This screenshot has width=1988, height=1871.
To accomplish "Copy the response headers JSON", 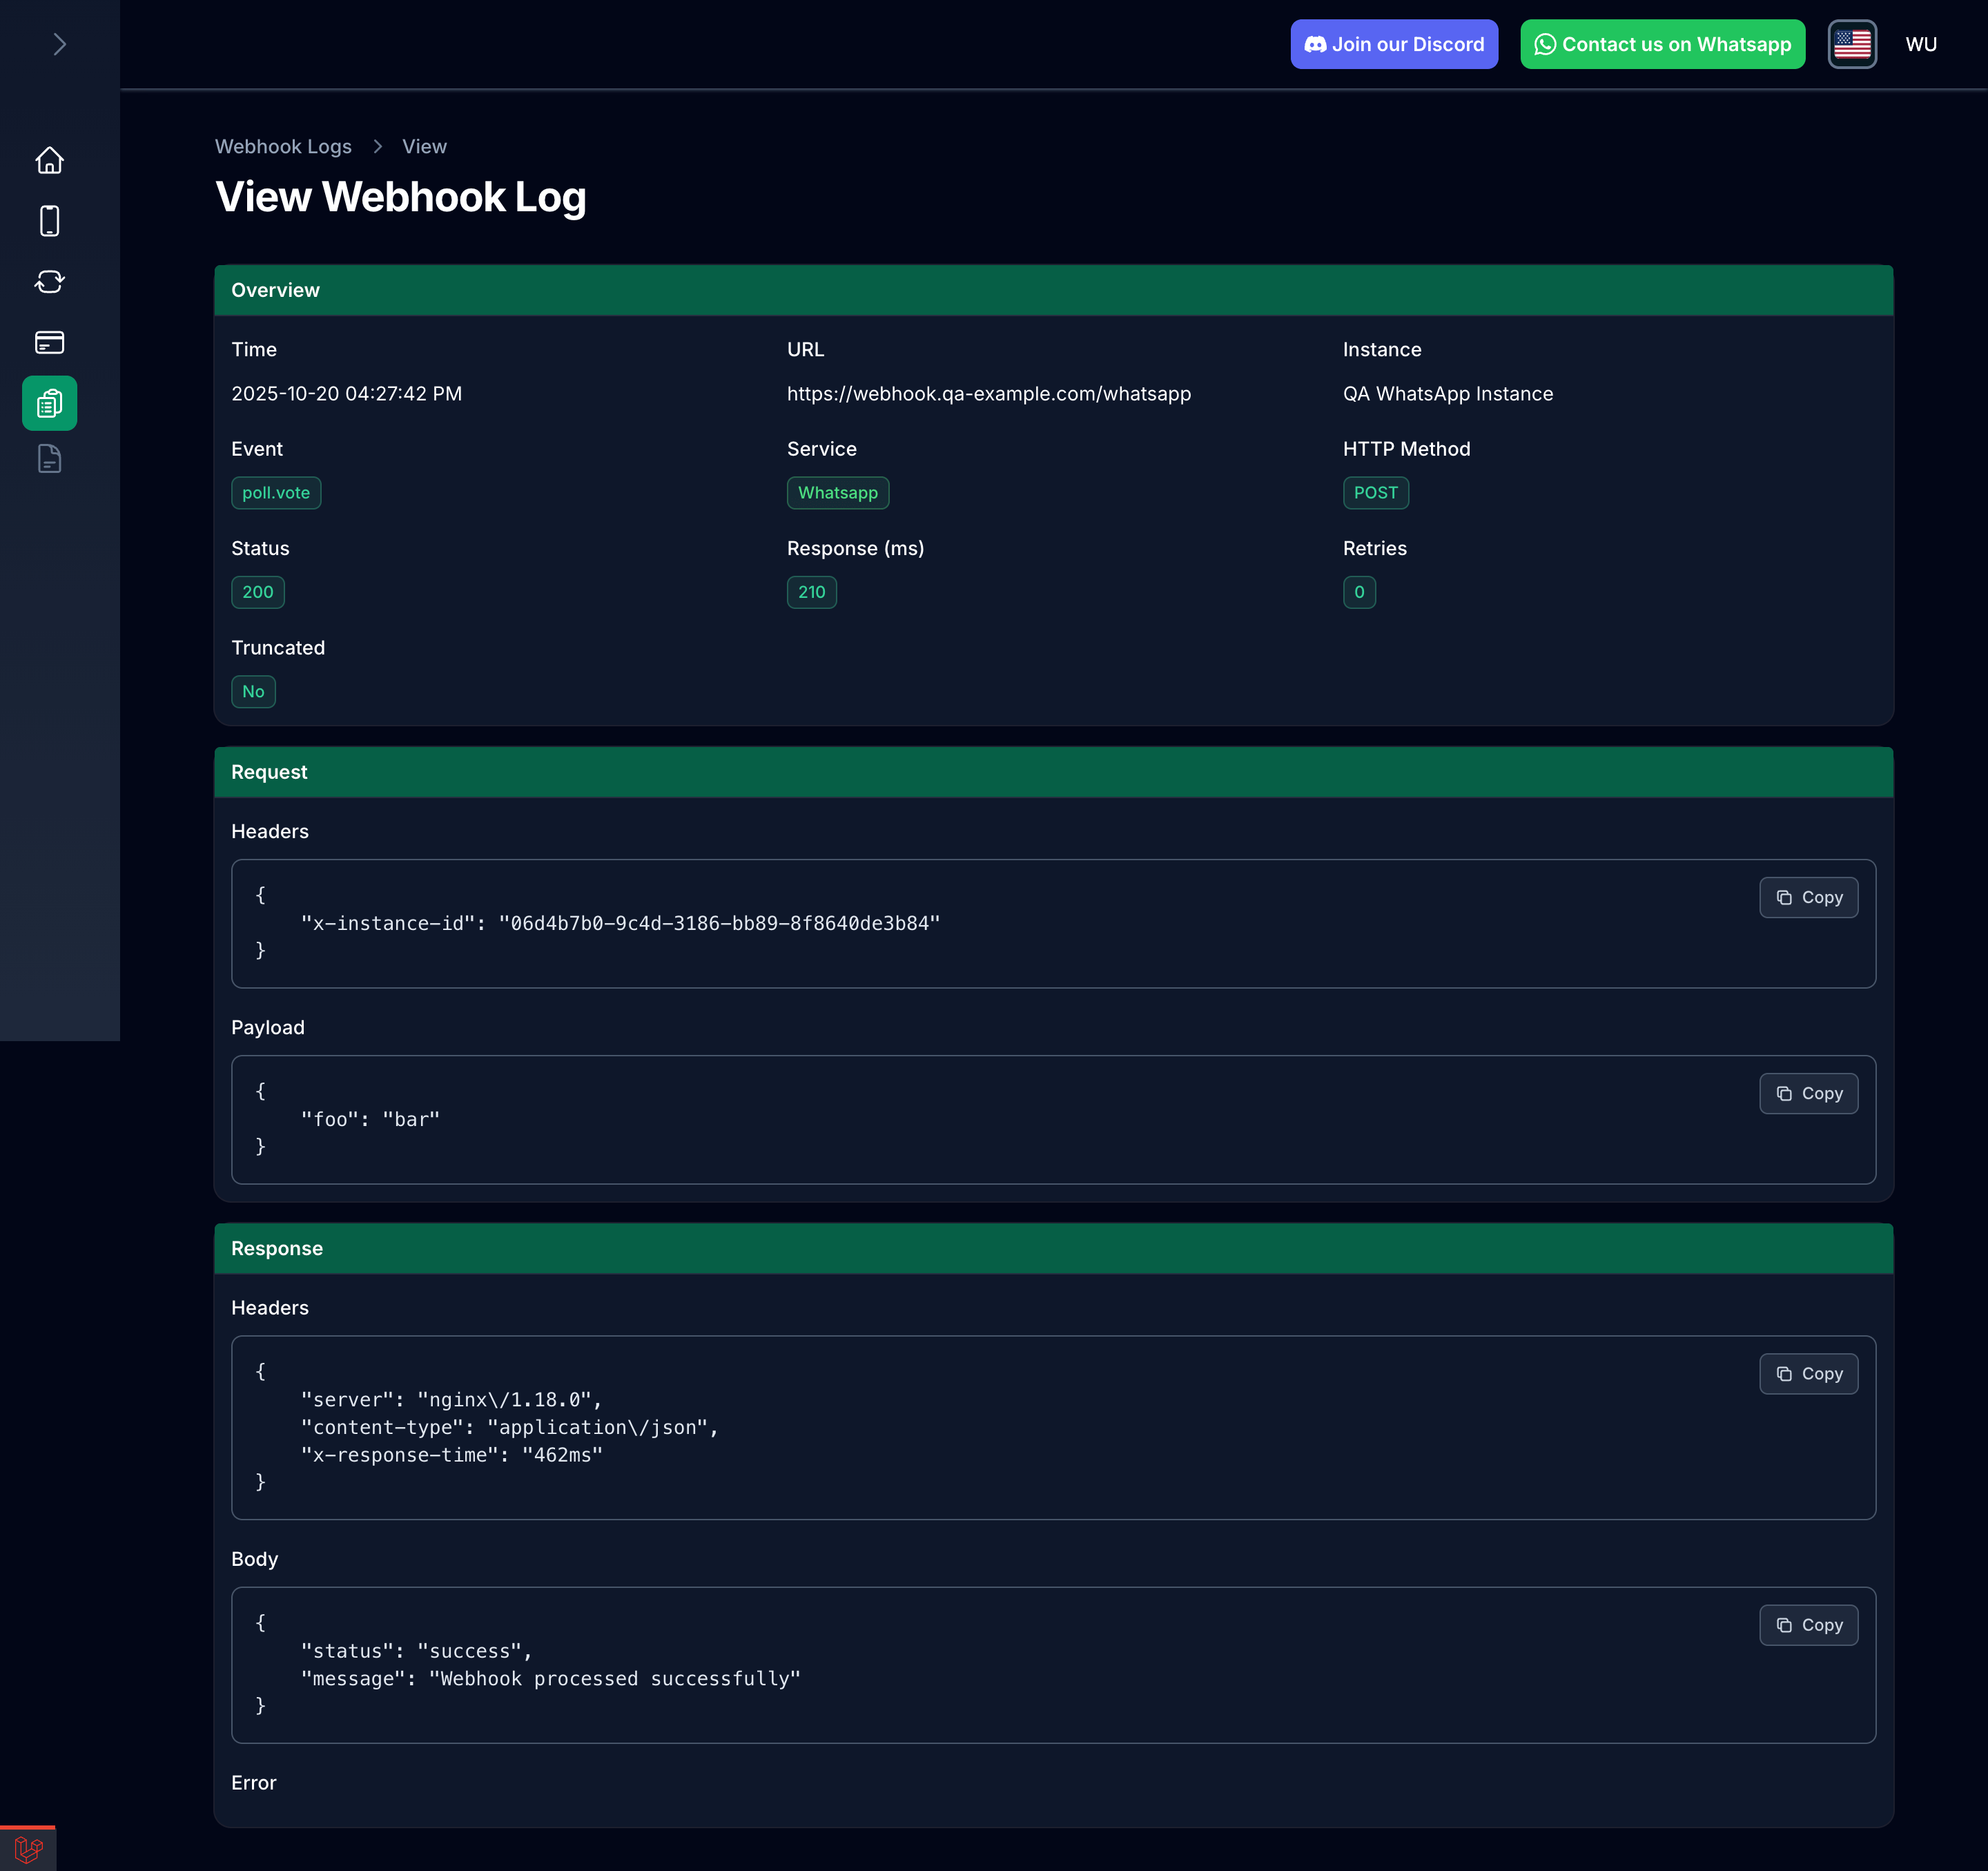I will click(1808, 1373).
